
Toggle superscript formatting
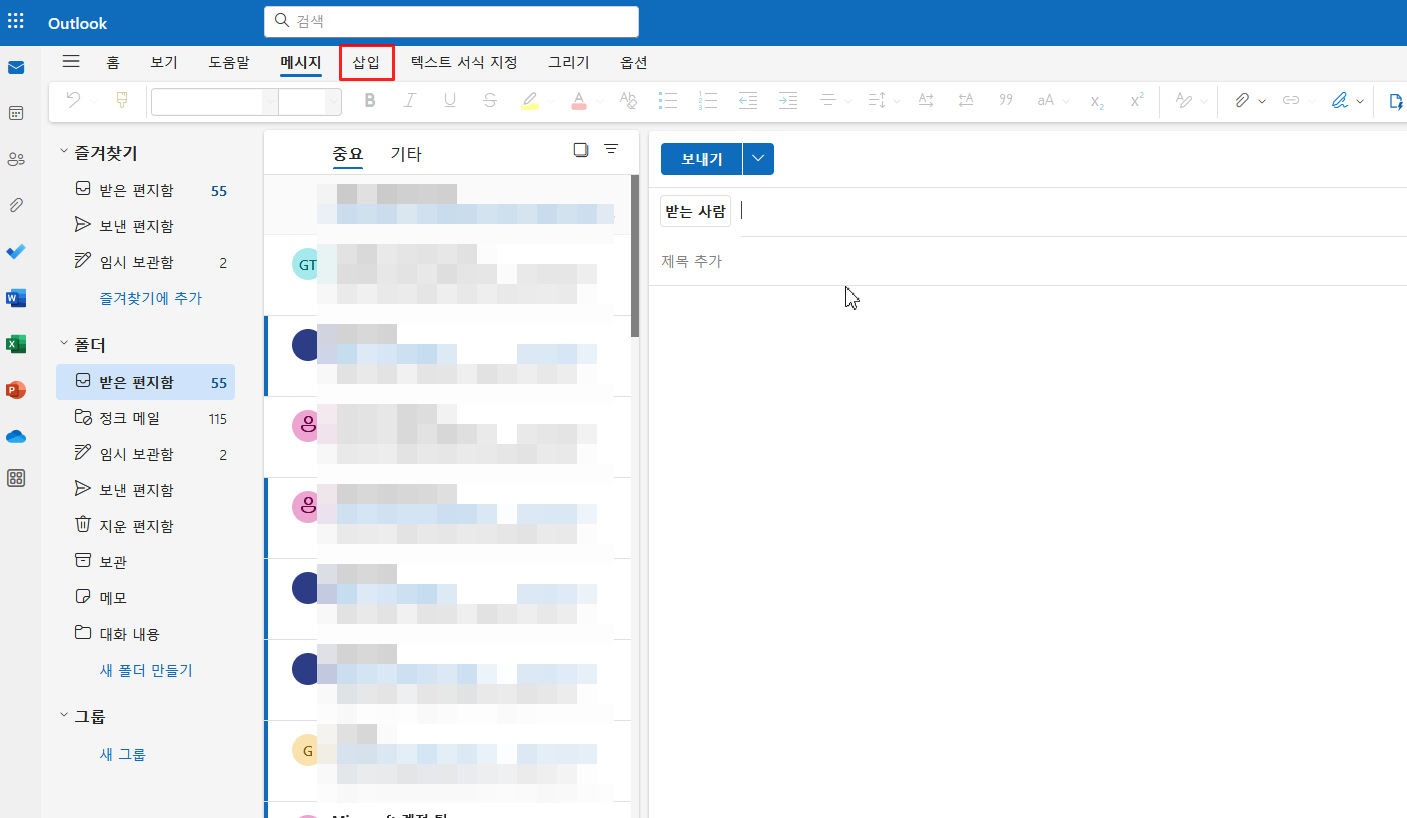(1137, 101)
